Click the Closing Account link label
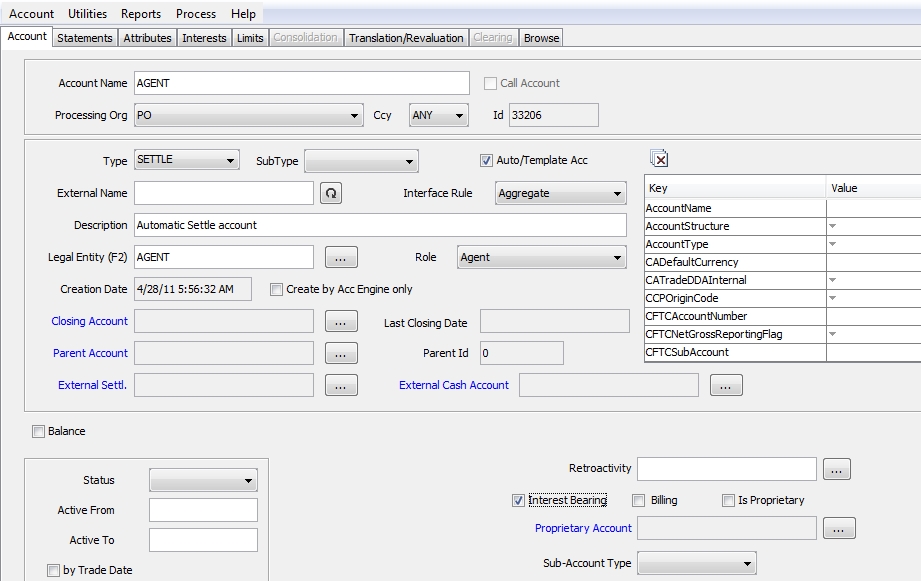Screen dimensions: 921x581 pyautogui.click(x=89, y=321)
